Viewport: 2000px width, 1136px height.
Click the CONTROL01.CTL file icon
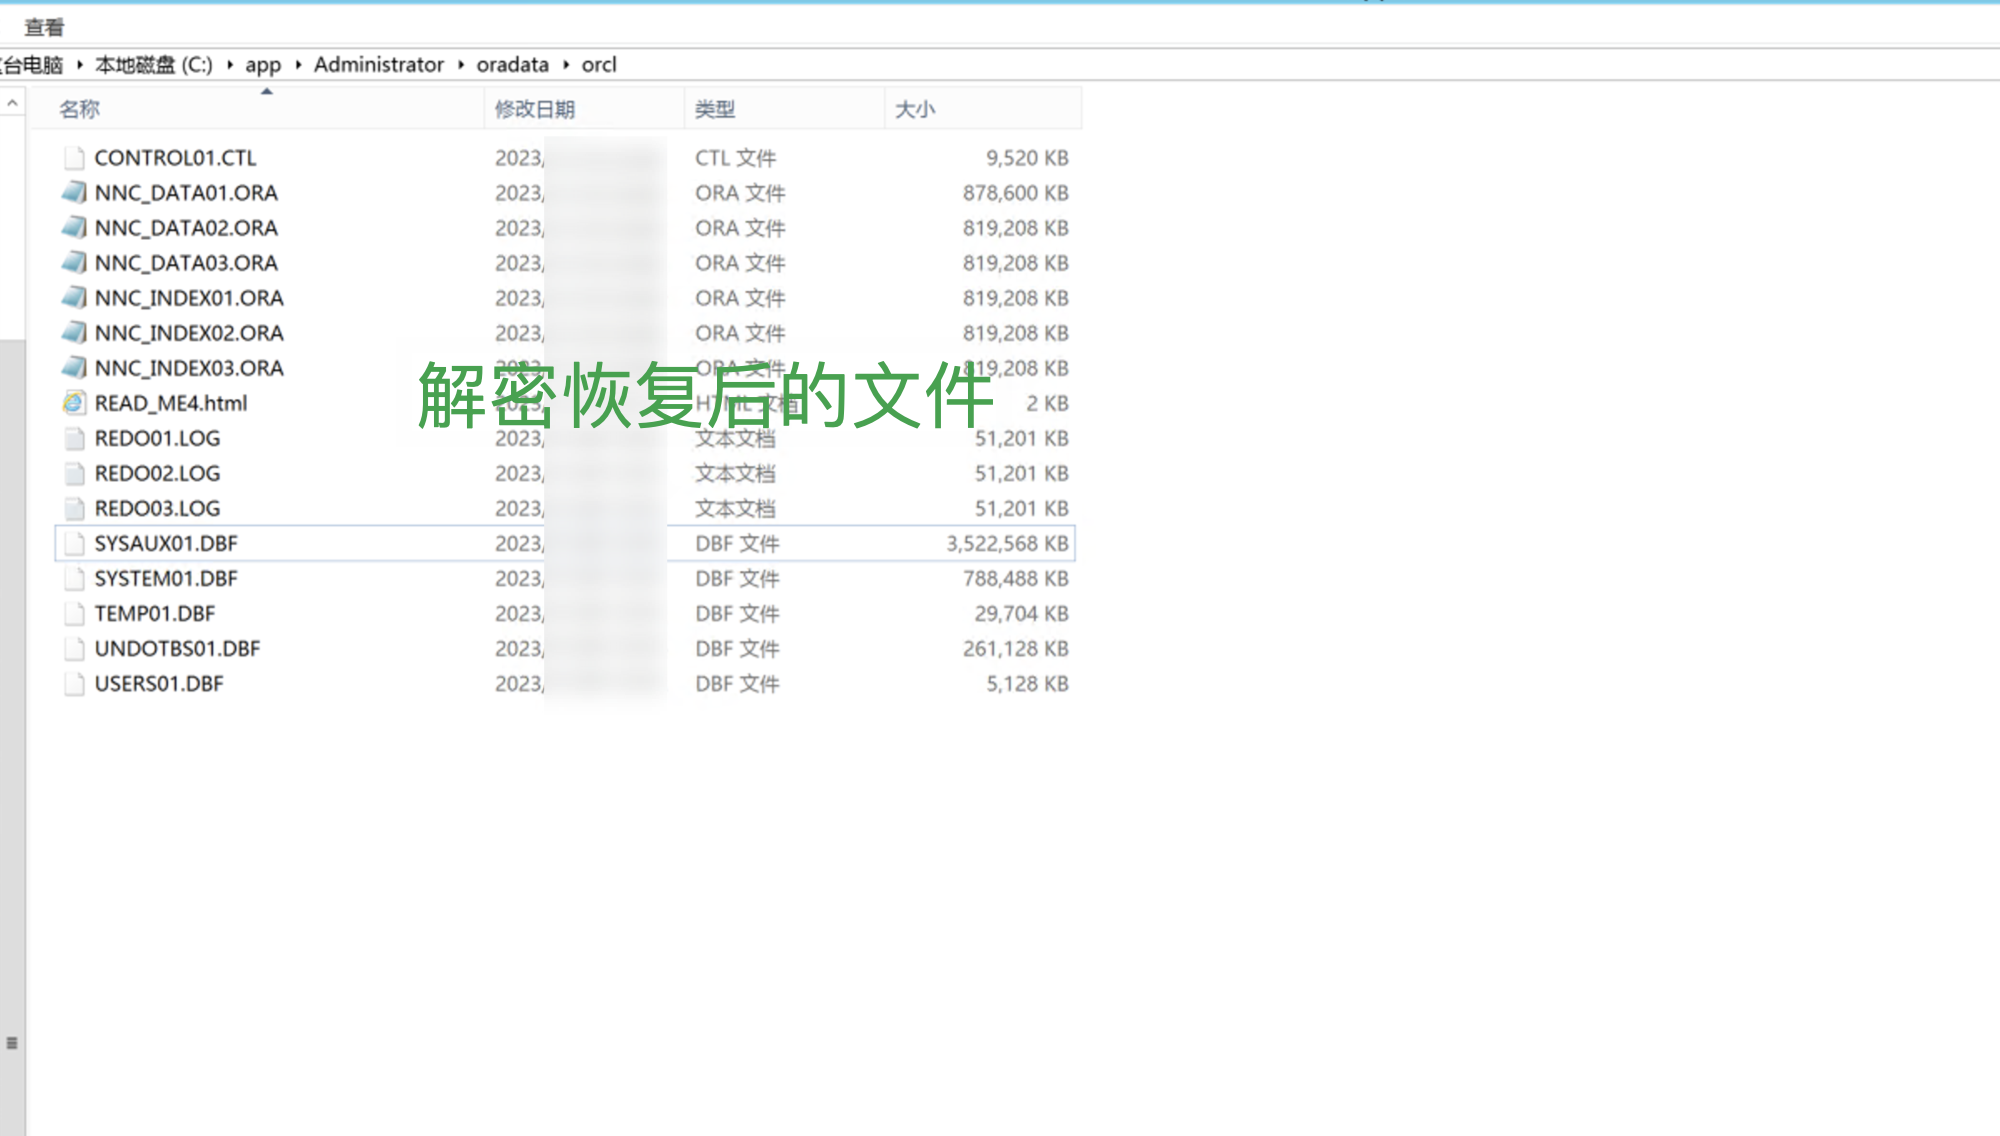(74, 158)
